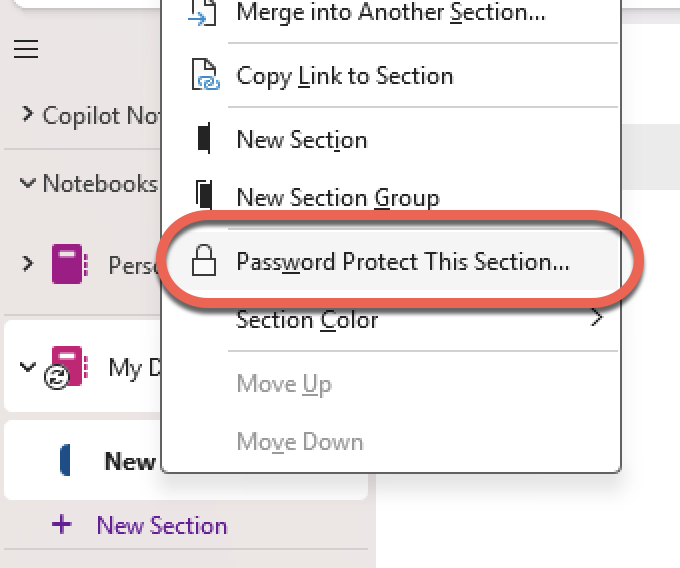The width and height of the screenshot is (680, 568).
Task: Click the New Section menu icon
Action: [x=204, y=138]
